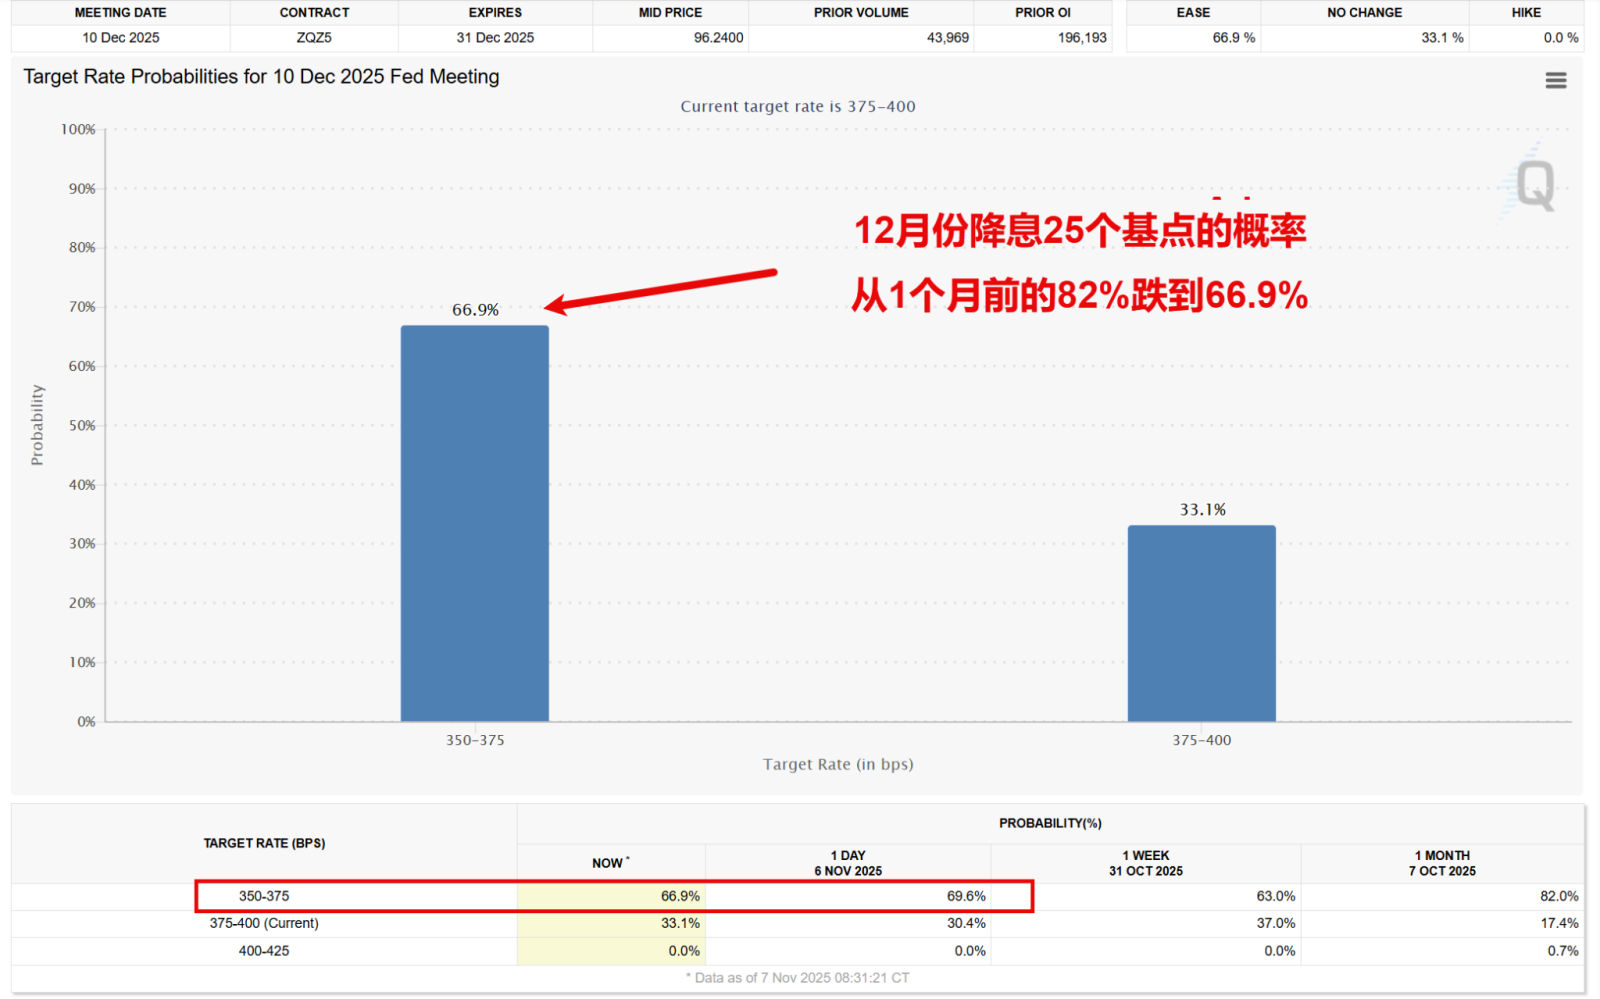The height and width of the screenshot is (999, 1600).
Task: Click the CONTRACT header showing ZQZ5
Action: (313, 12)
